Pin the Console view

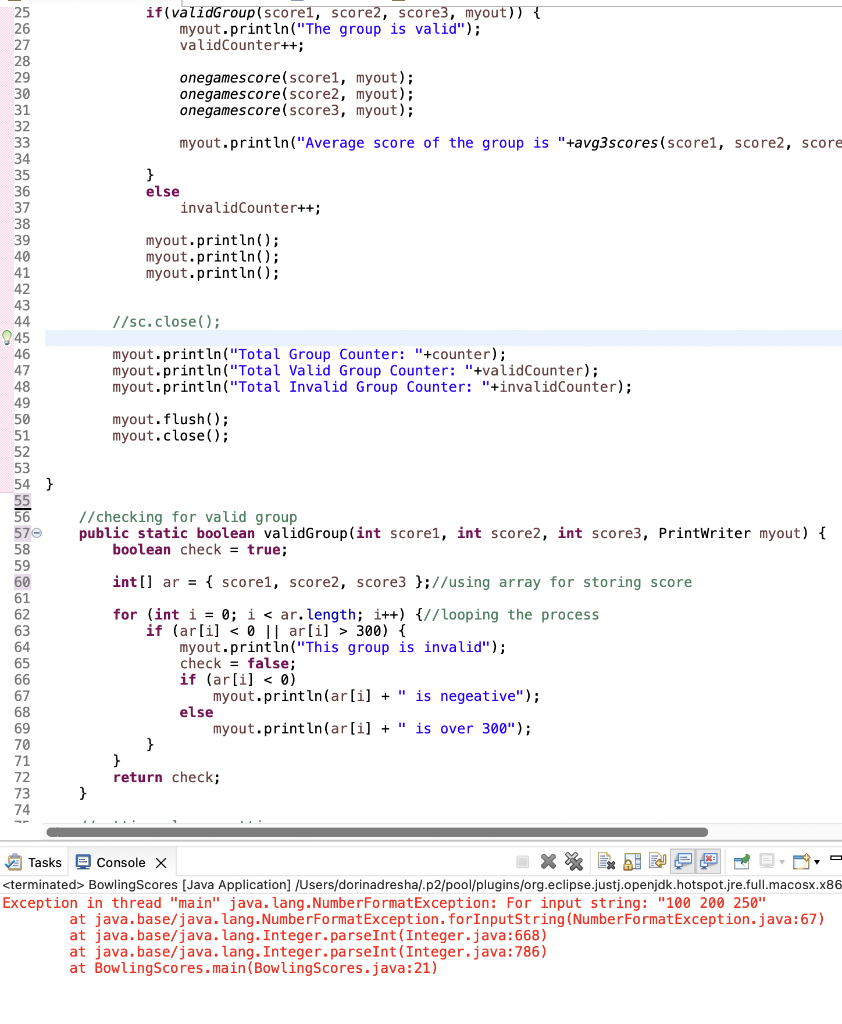[740, 861]
